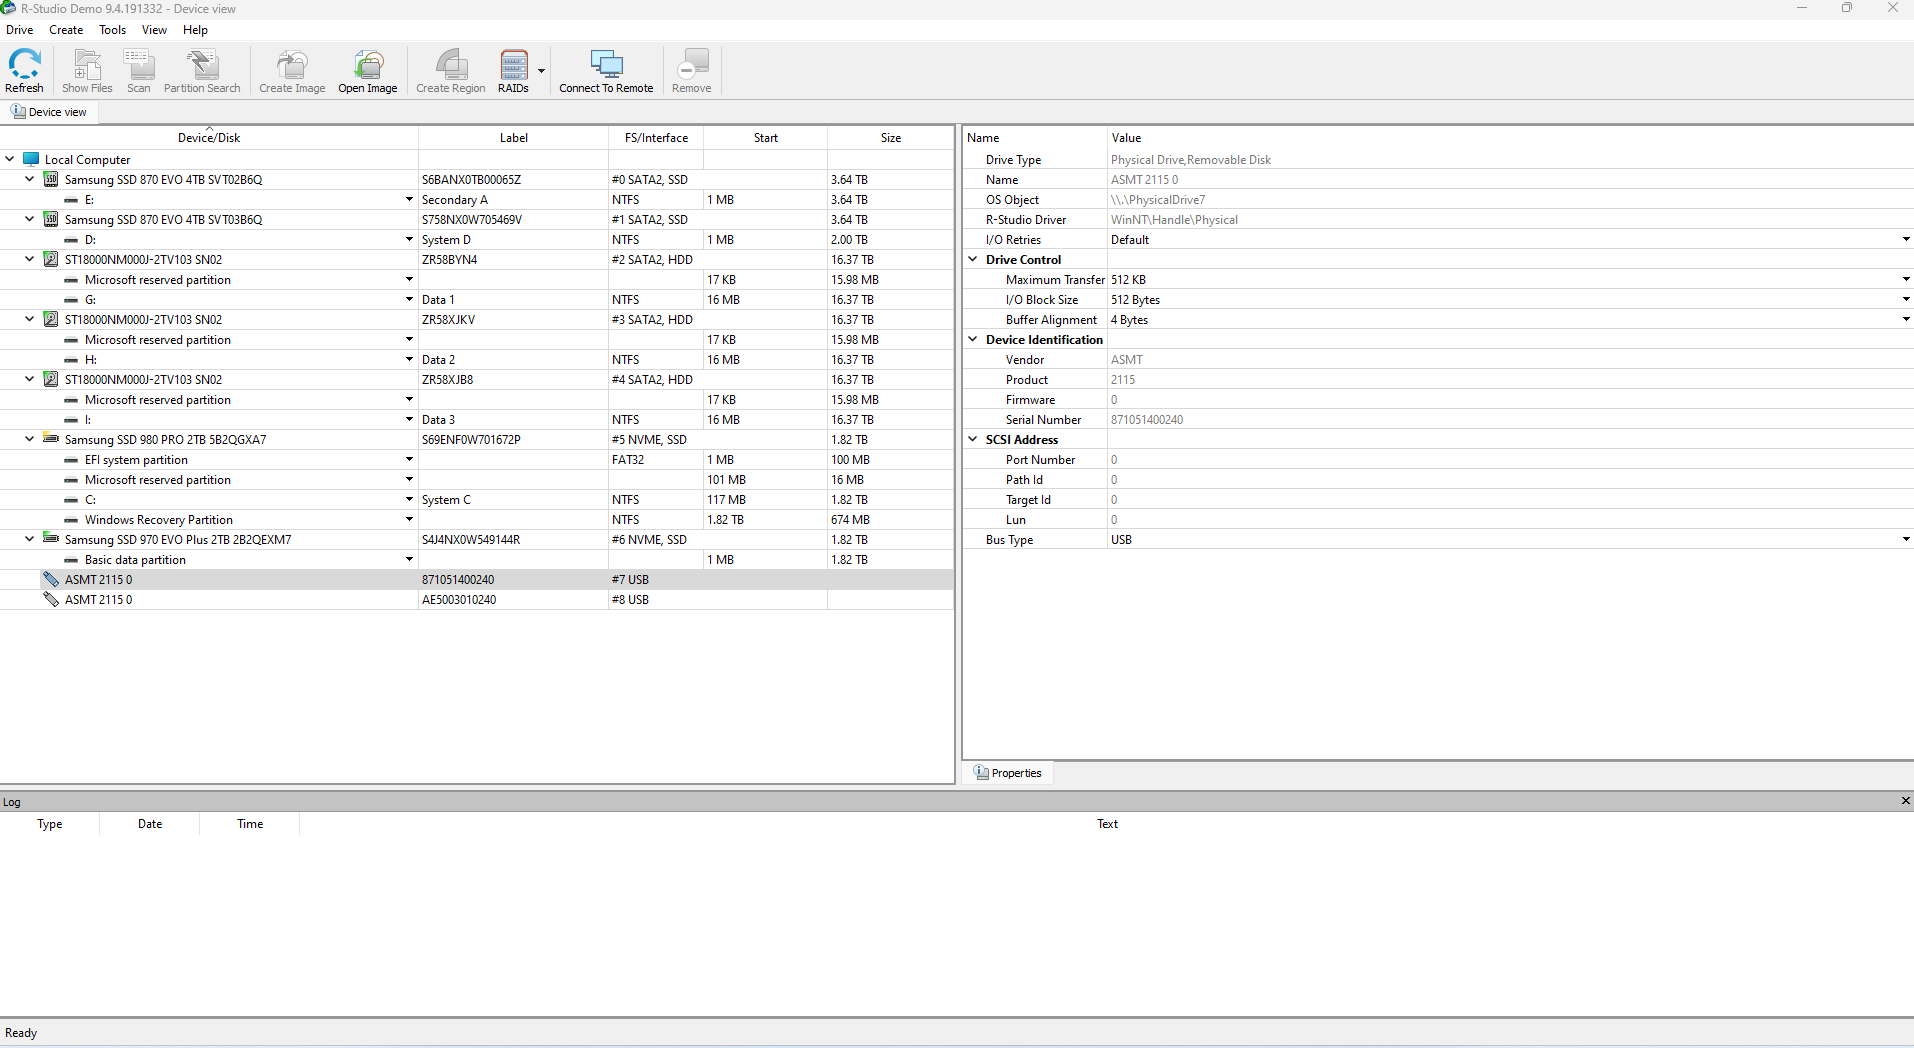Sort by the Label column header
This screenshot has width=1914, height=1048.
(x=514, y=138)
